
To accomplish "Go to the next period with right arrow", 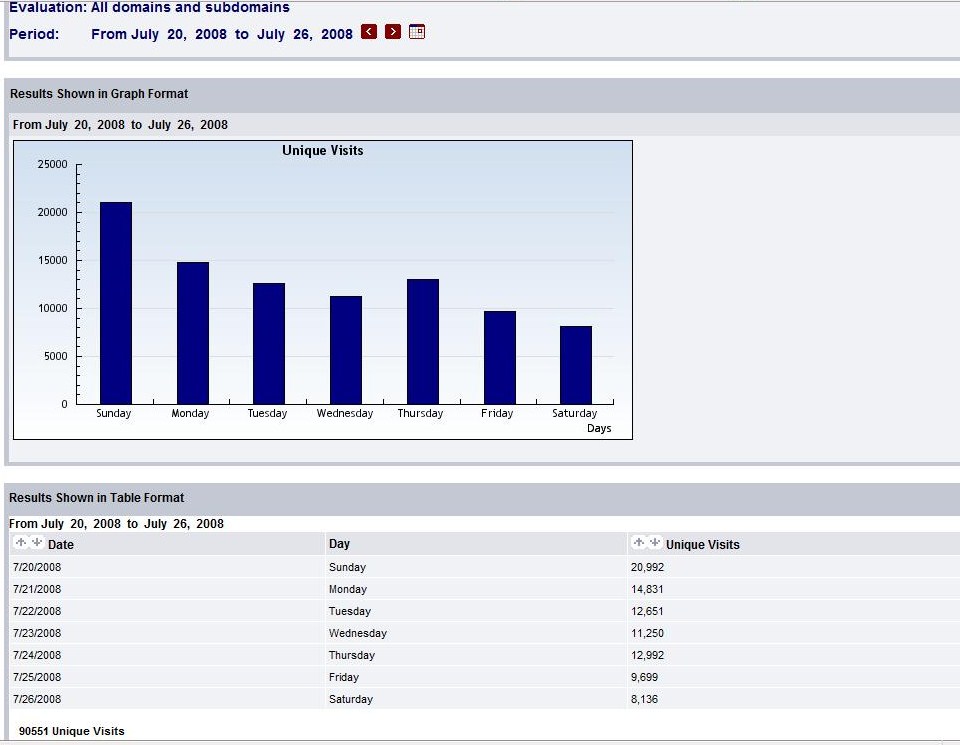I will click(393, 32).
